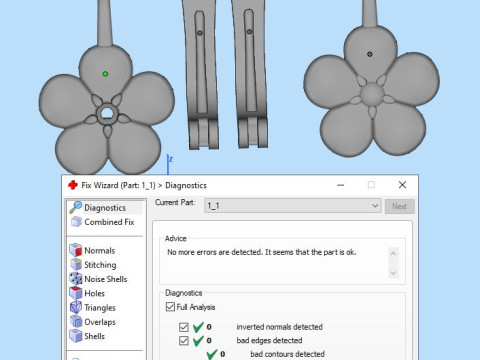Screen dimensions: 480x360
Task: Click green point on left flower part
Action: (105, 74)
